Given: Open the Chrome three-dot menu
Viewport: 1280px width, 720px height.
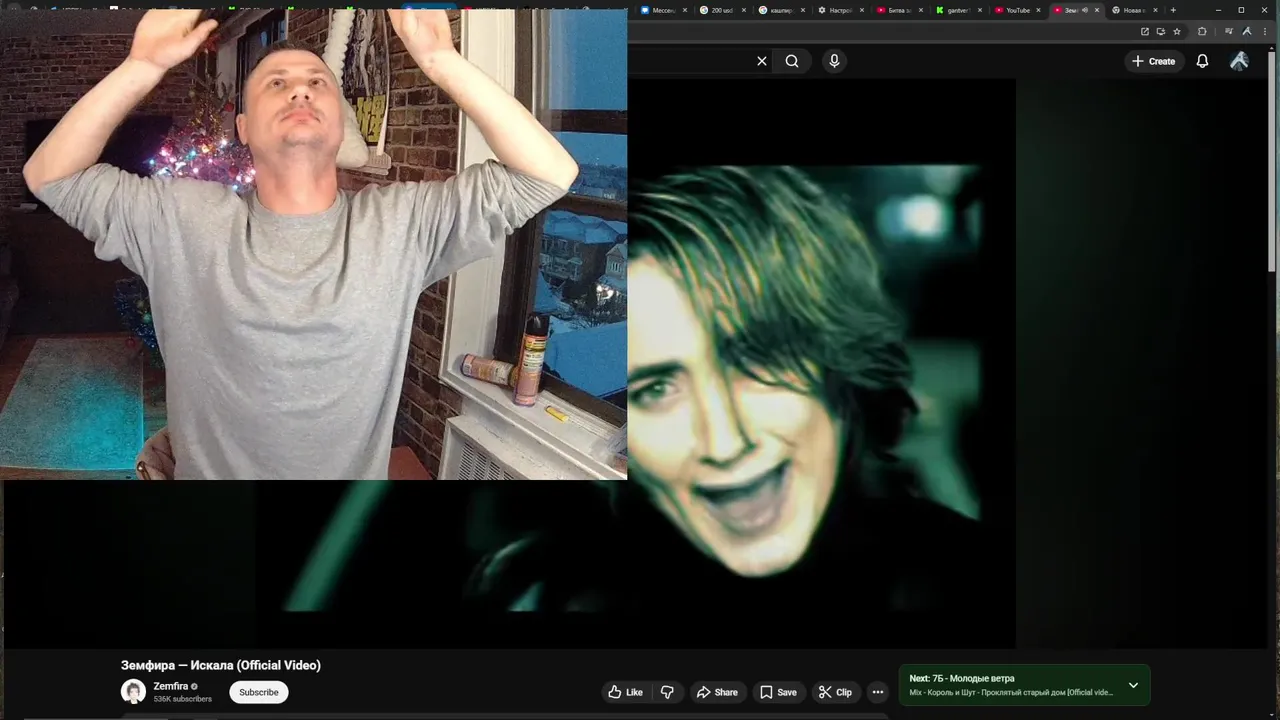Looking at the screenshot, I should tap(1265, 31).
